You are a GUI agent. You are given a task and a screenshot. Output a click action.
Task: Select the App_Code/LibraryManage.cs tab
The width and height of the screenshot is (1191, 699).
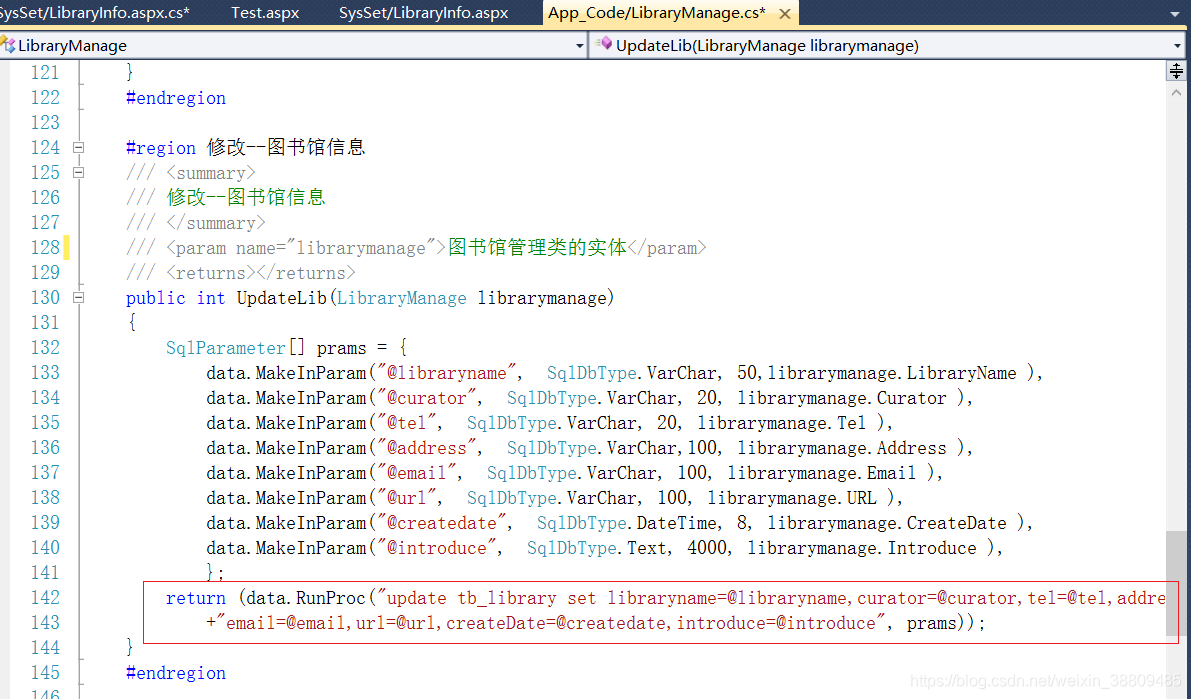click(x=657, y=13)
